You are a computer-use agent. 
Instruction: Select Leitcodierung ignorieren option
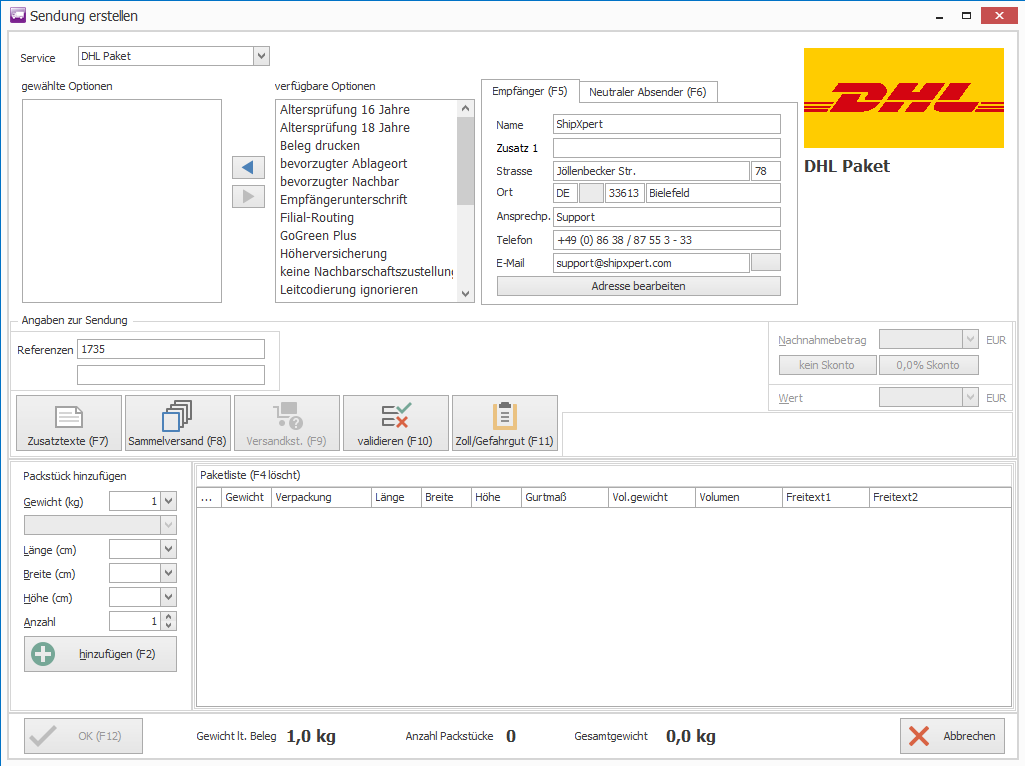366,290
